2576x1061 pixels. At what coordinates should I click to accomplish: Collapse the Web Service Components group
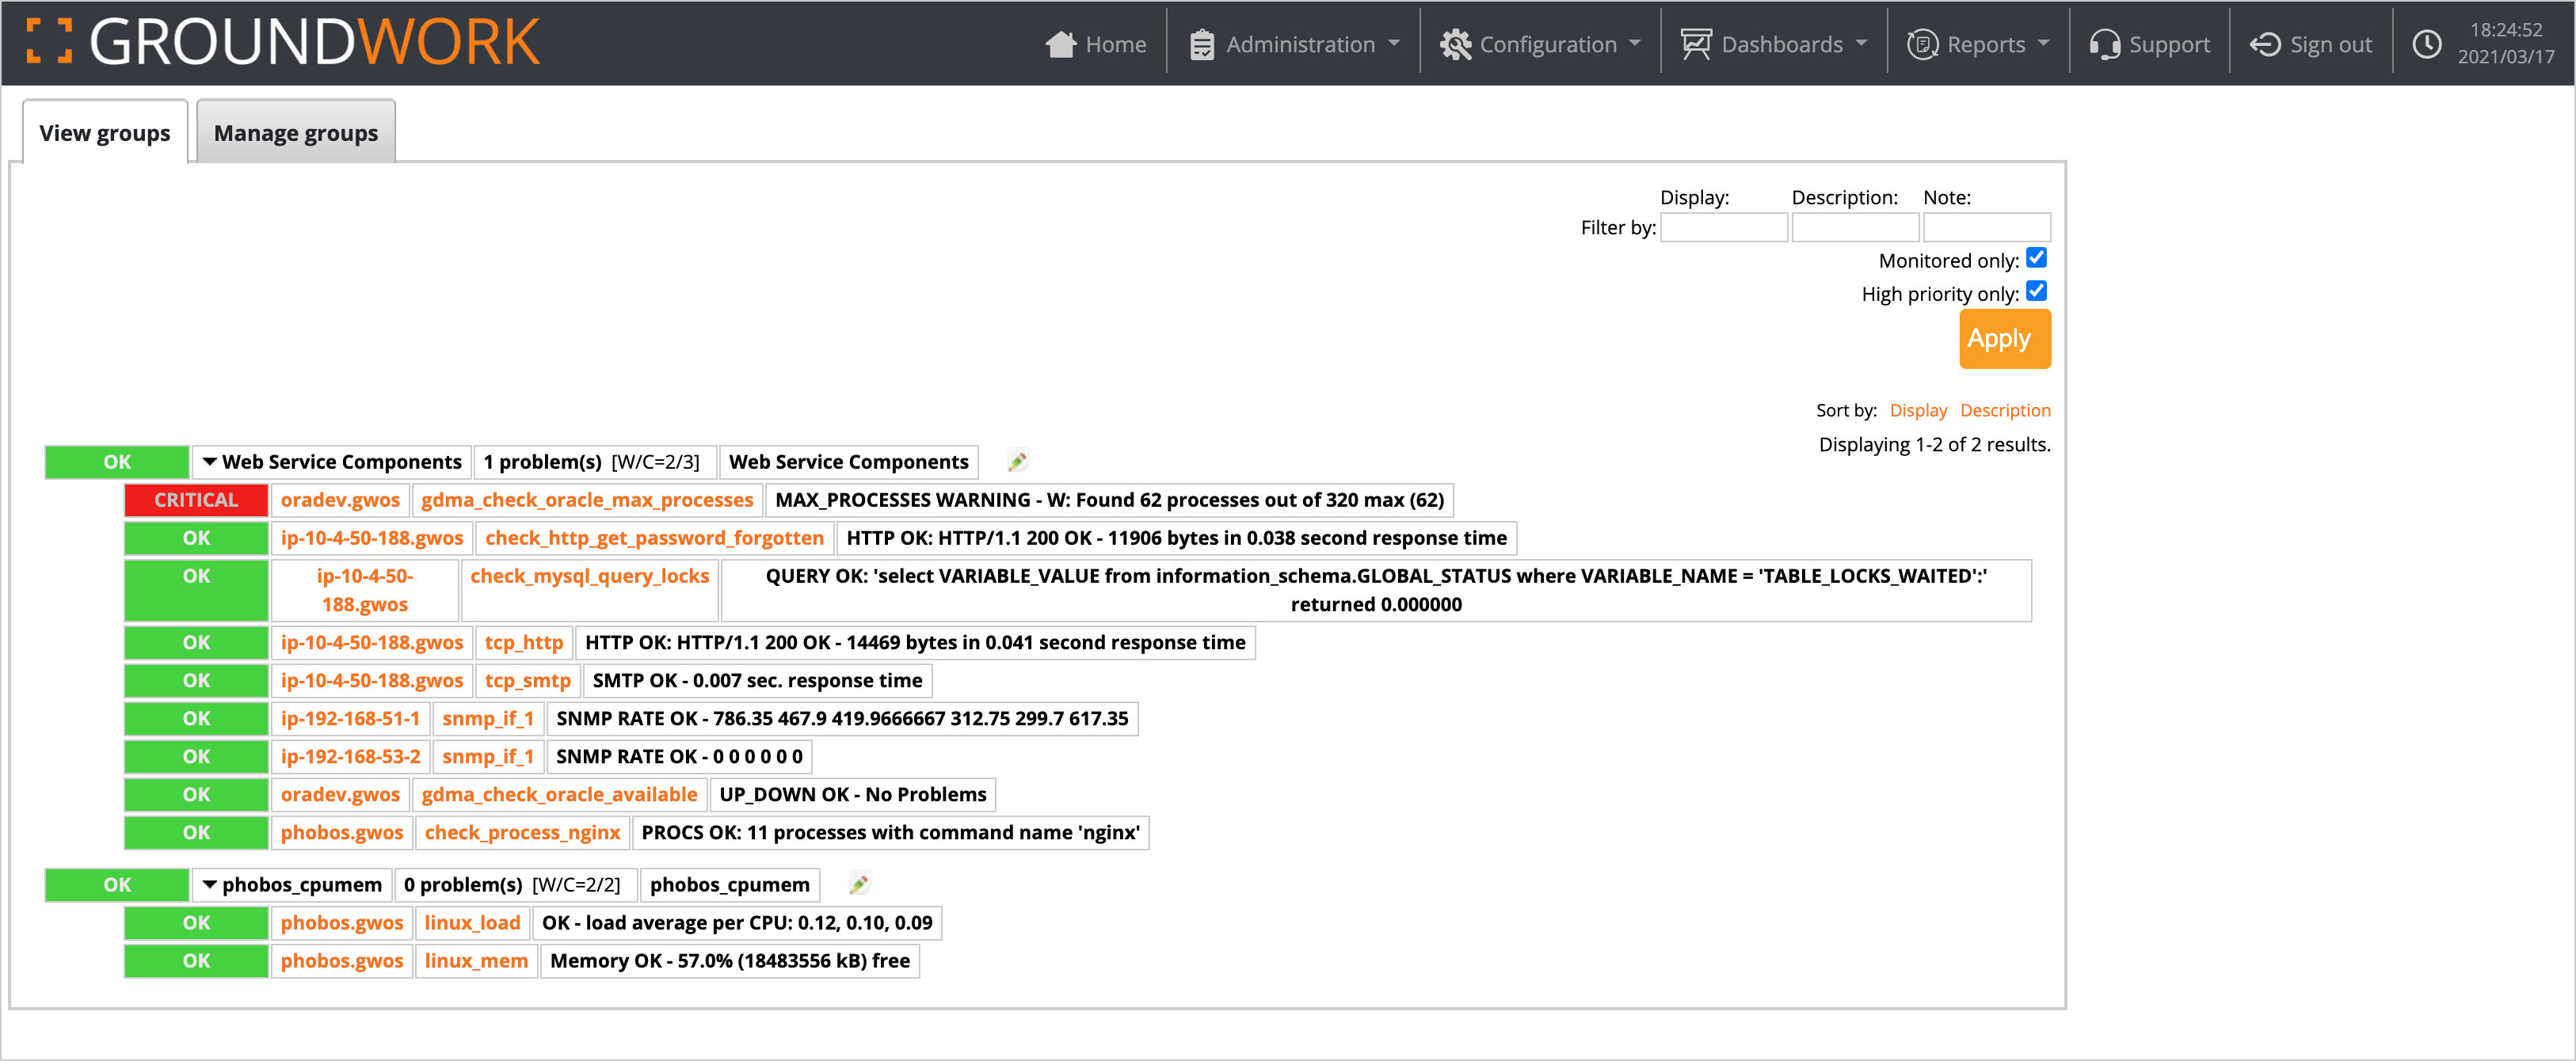pyautogui.click(x=210, y=462)
